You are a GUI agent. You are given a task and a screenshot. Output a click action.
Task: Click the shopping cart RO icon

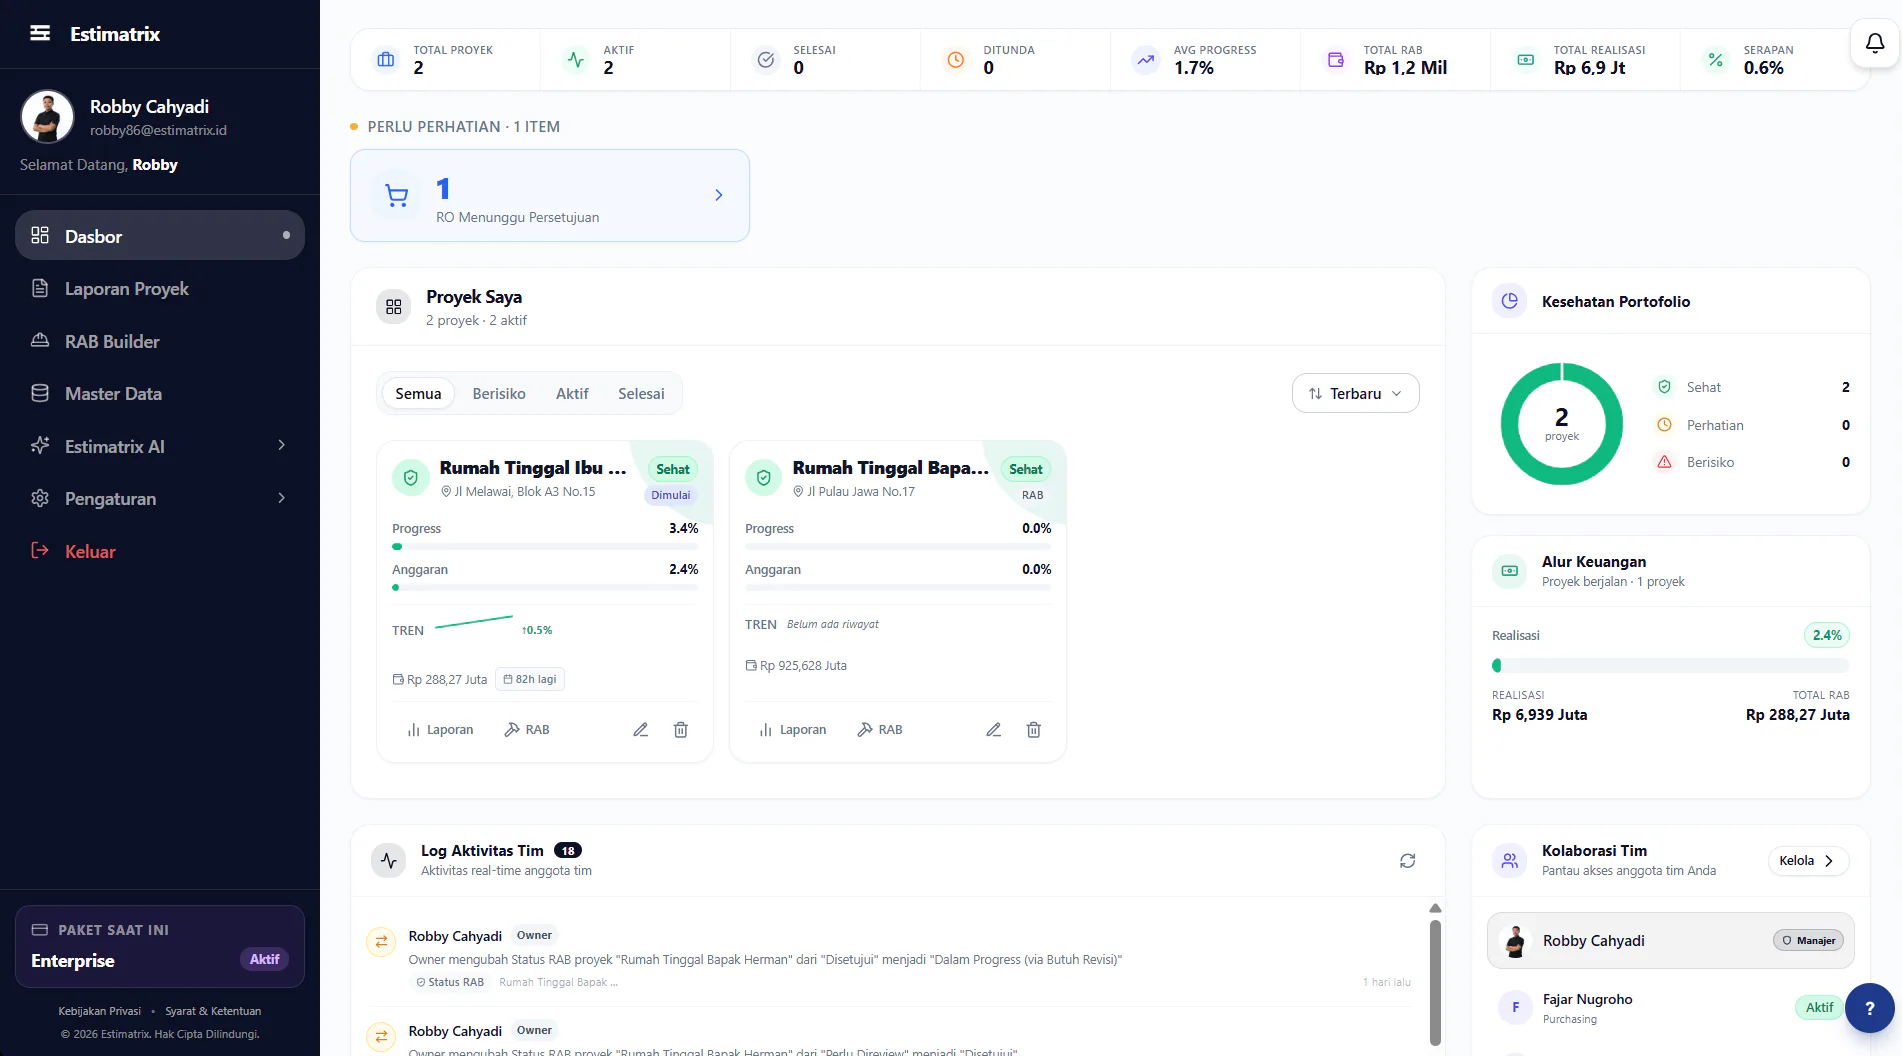coord(397,196)
